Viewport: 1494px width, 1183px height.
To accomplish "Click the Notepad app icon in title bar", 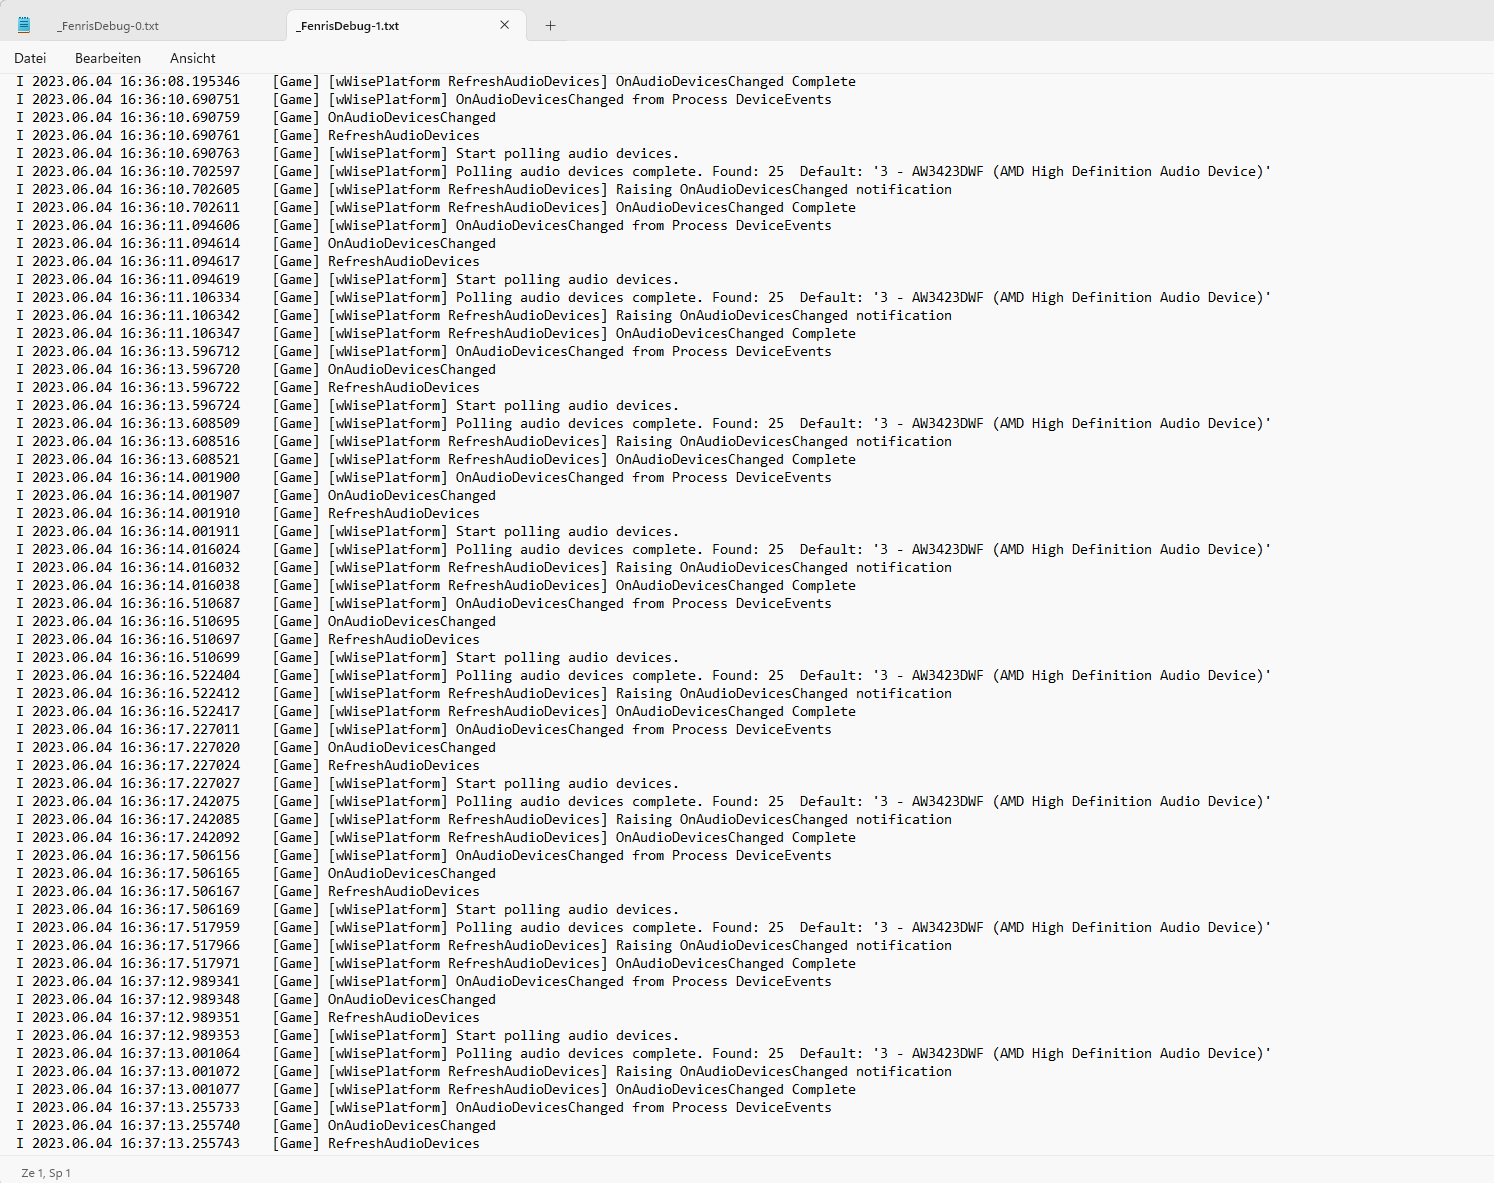I will tap(24, 25).
